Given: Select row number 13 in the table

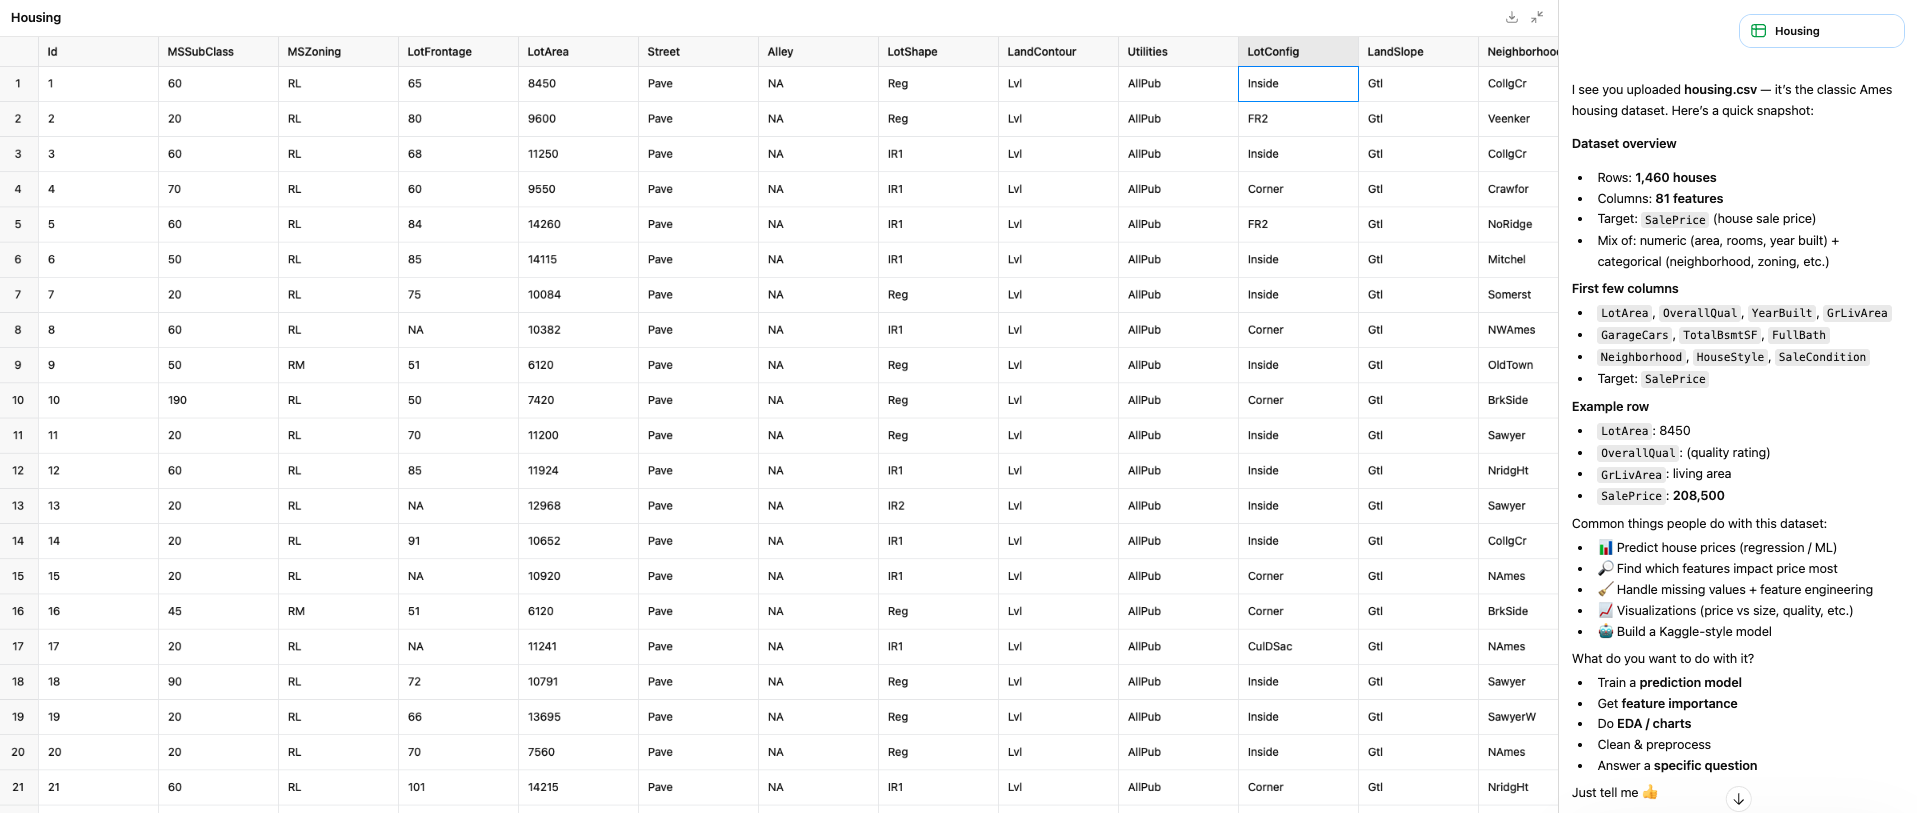Looking at the screenshot, I should [x=18, y=506].
